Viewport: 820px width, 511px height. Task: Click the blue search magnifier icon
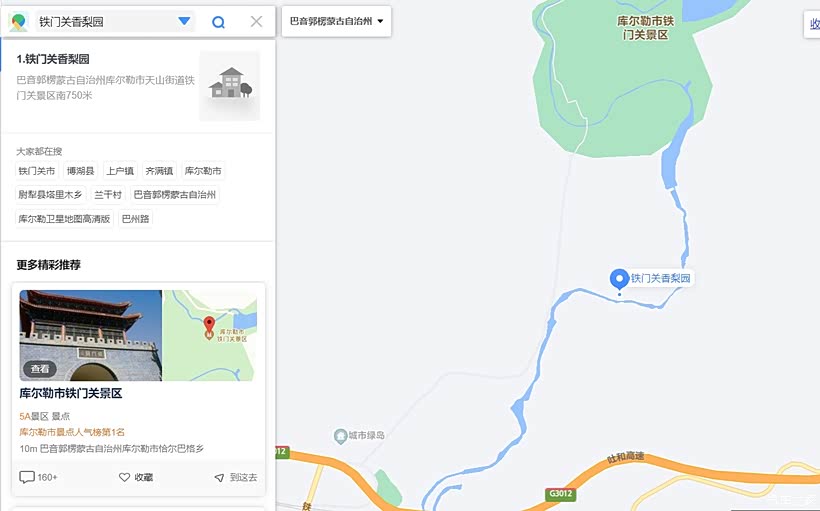218,22
